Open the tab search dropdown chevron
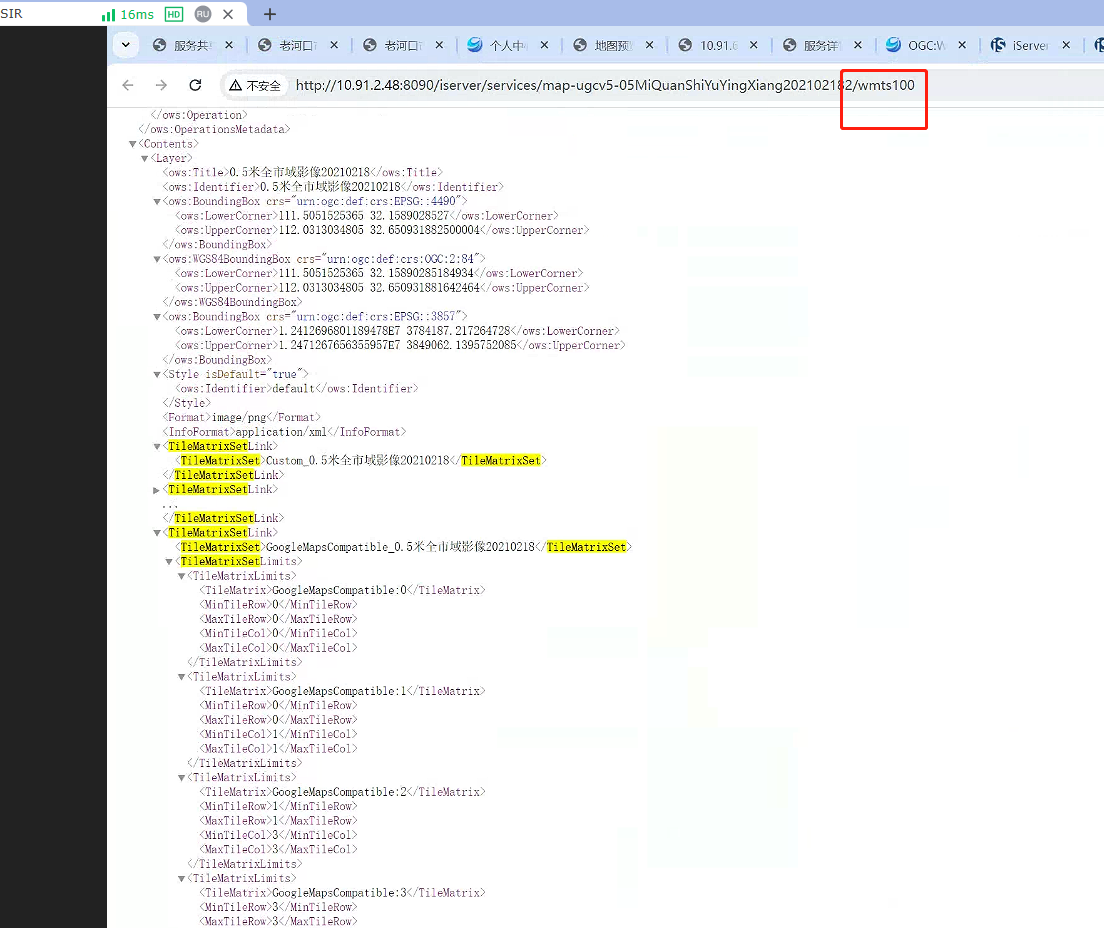The width and height of the screenshot is (1104, 928). click(125, 45)
